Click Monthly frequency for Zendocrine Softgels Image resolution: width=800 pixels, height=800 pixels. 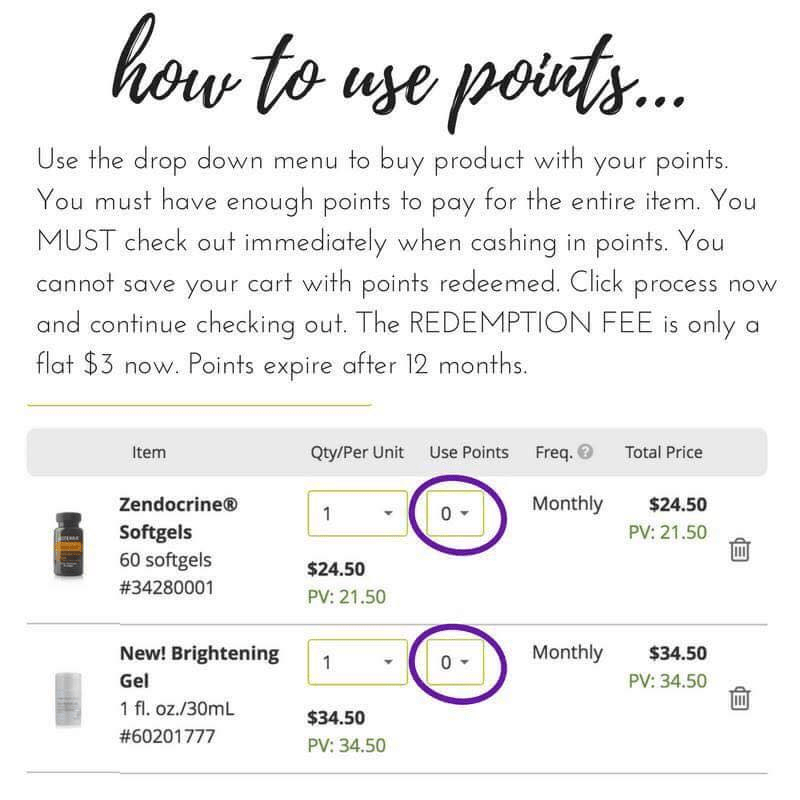pos(567,504)
